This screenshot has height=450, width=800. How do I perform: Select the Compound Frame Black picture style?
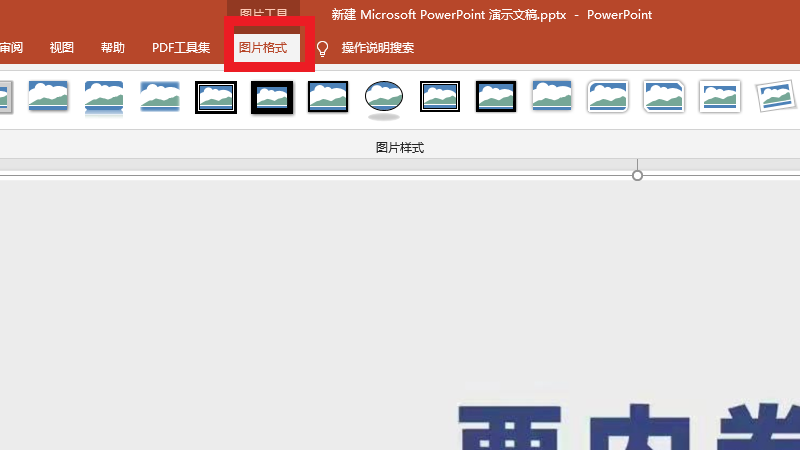pyautogui.click(x=440, y=97)
